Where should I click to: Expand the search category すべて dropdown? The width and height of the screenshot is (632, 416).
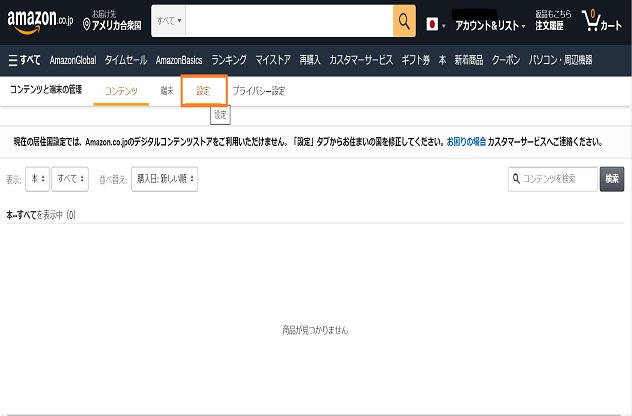pos(169,21)
